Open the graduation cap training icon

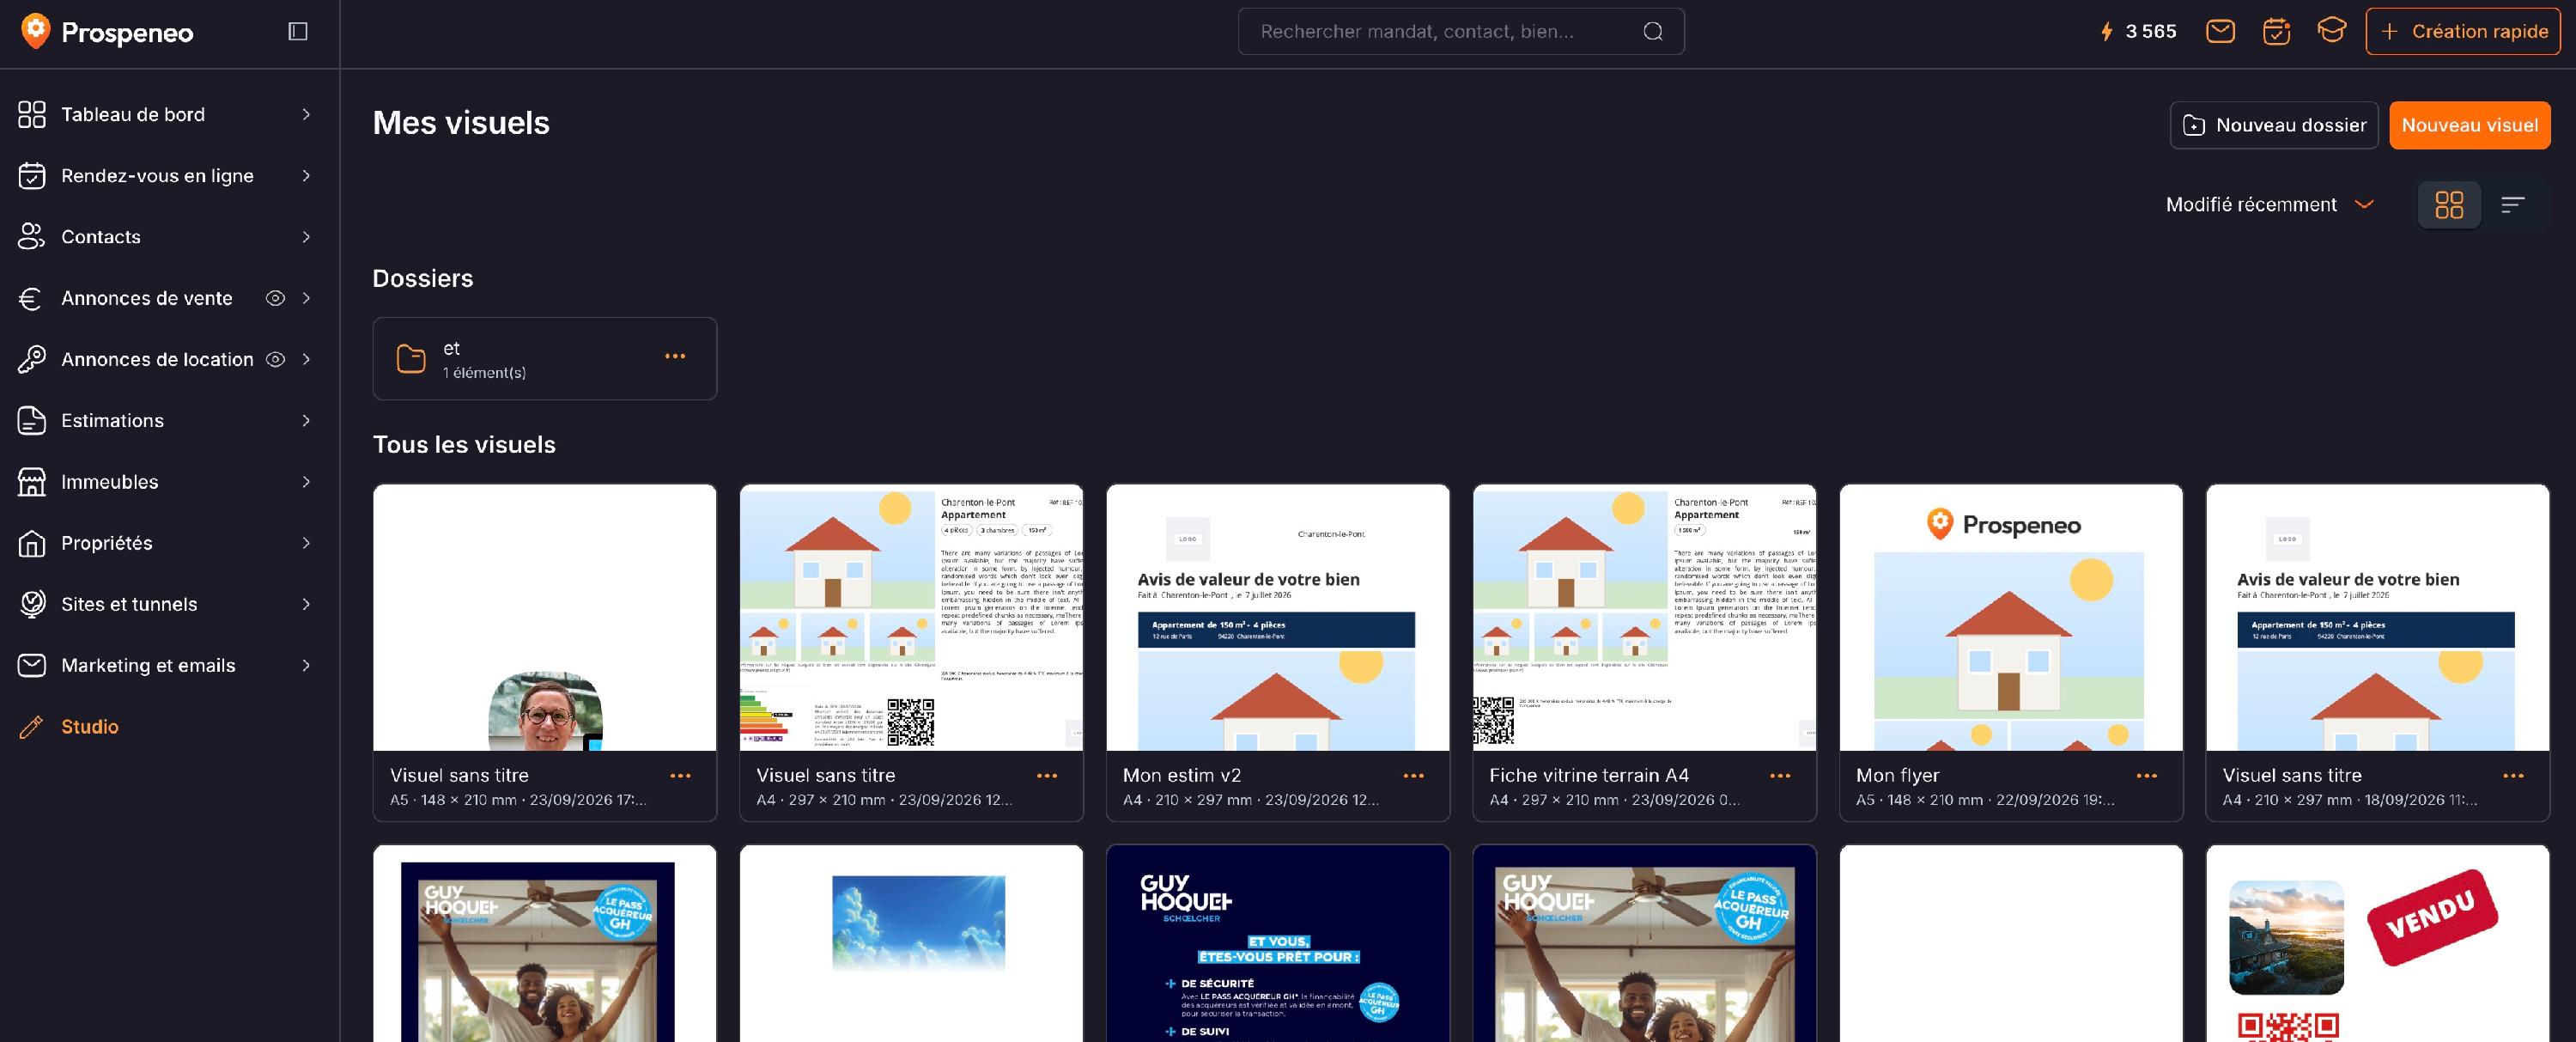click(2331, 31)
